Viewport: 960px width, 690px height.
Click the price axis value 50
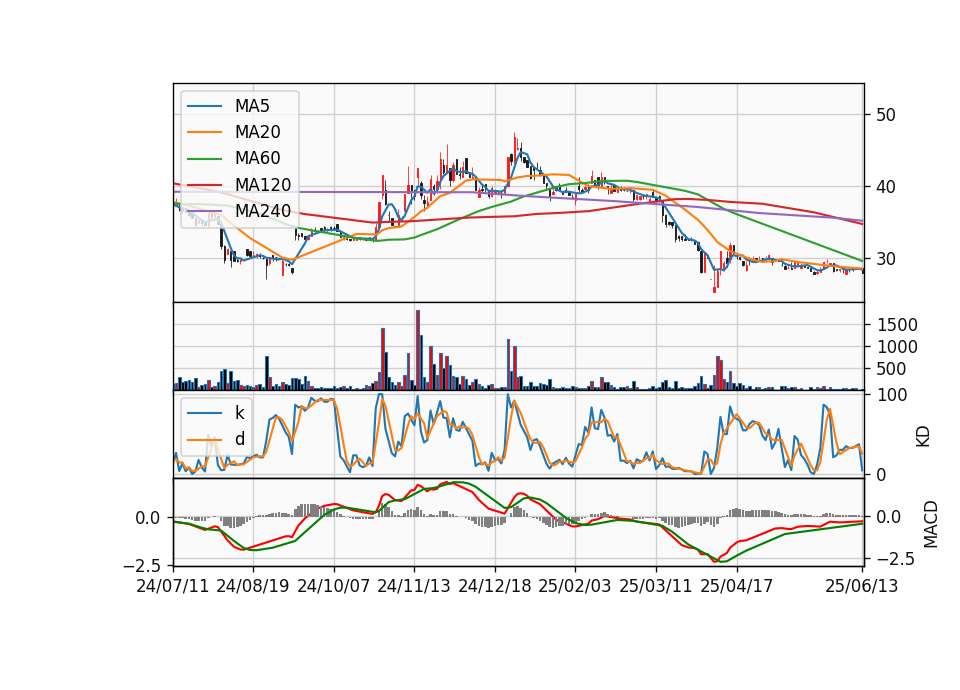pyautogui.click(x=885, y=115)
